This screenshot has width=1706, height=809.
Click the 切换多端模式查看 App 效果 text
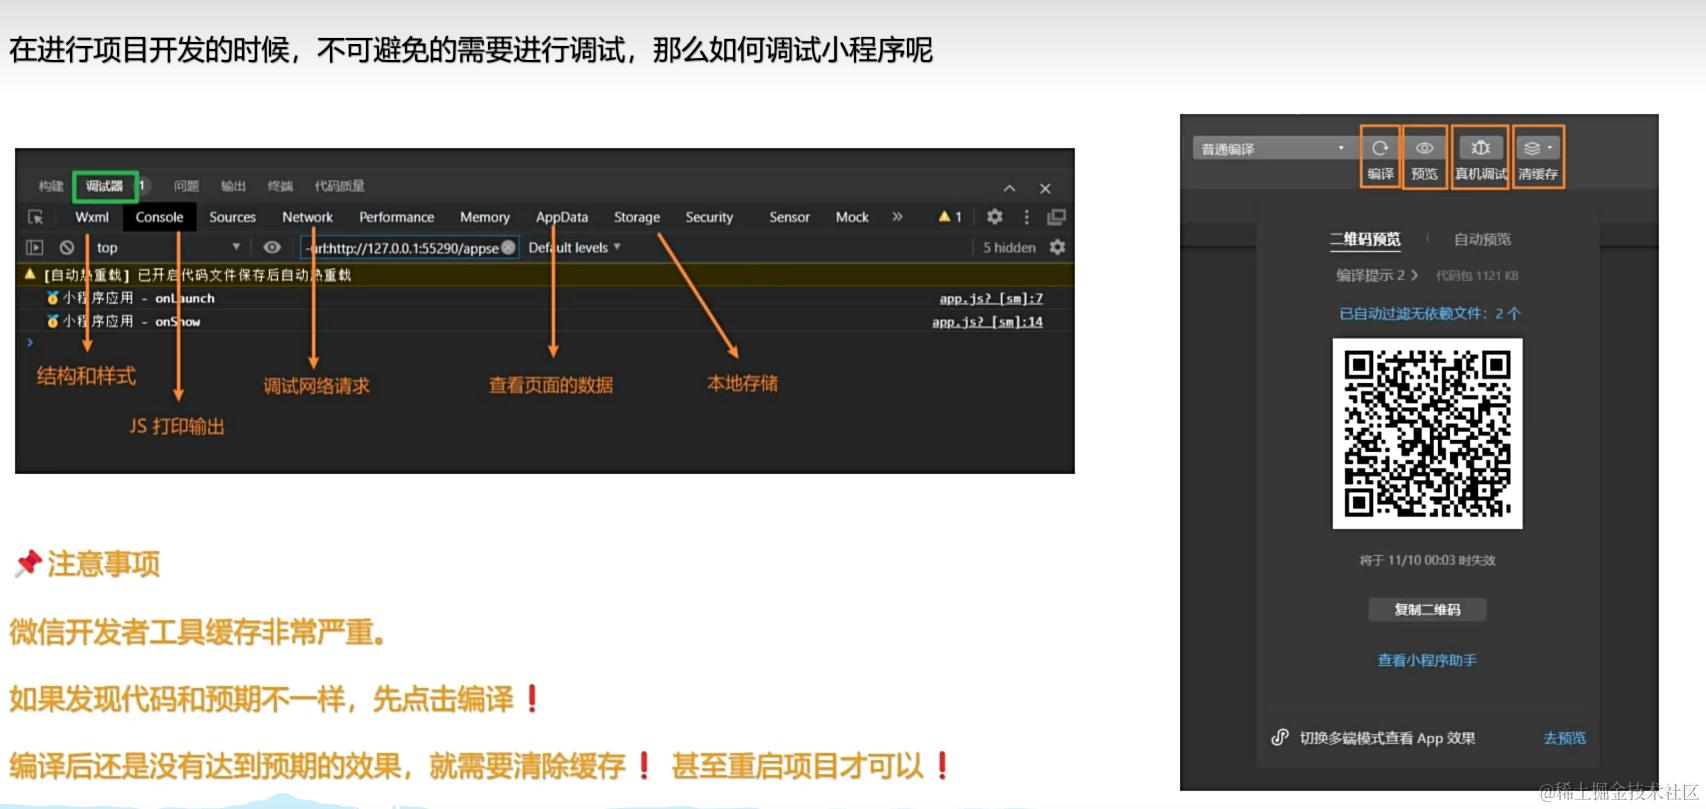click(x=1387, y=738)
